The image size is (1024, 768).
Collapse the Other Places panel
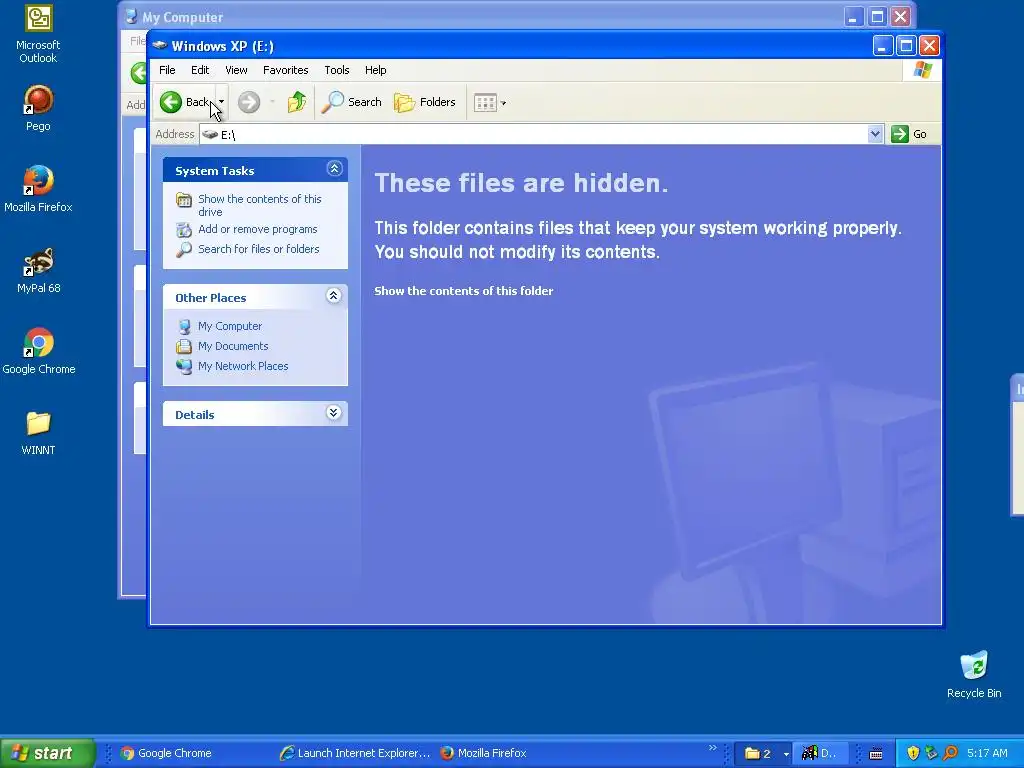click(x=333, y=296)
